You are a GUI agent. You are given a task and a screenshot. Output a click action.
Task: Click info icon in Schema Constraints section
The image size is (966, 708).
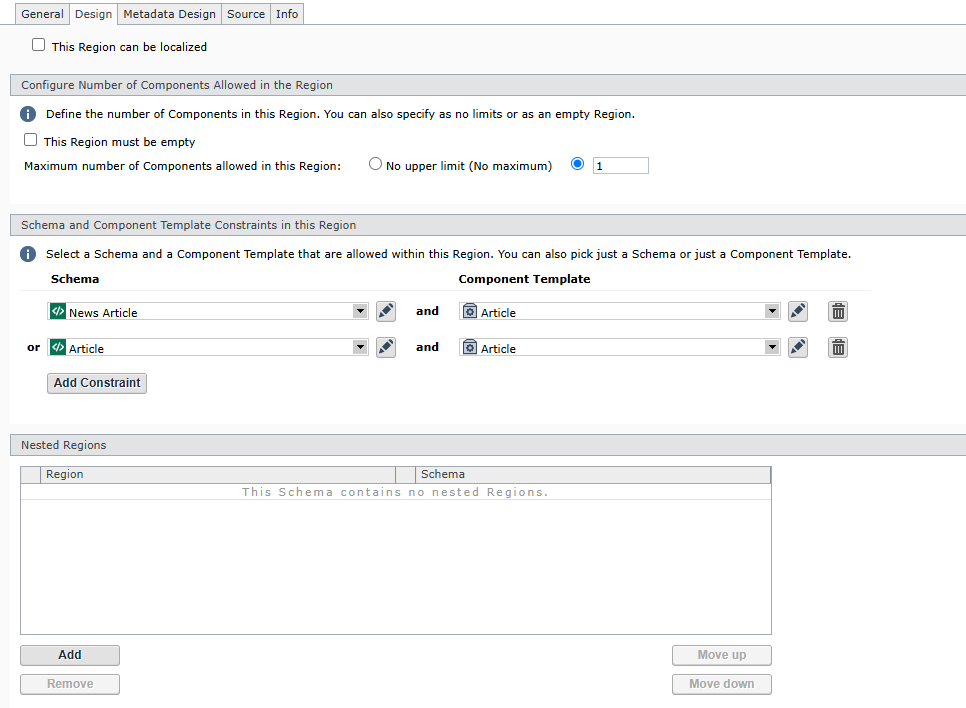pyautogui.click(x=29, y=254)
